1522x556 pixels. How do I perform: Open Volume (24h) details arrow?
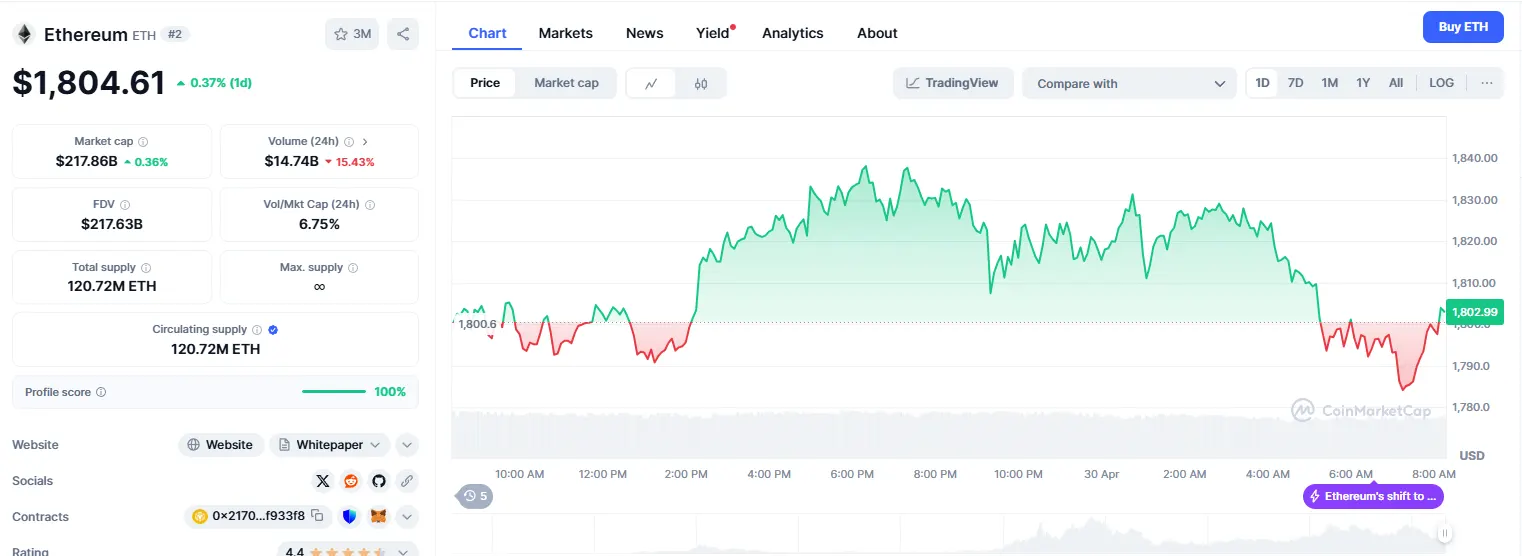[365, 142]
